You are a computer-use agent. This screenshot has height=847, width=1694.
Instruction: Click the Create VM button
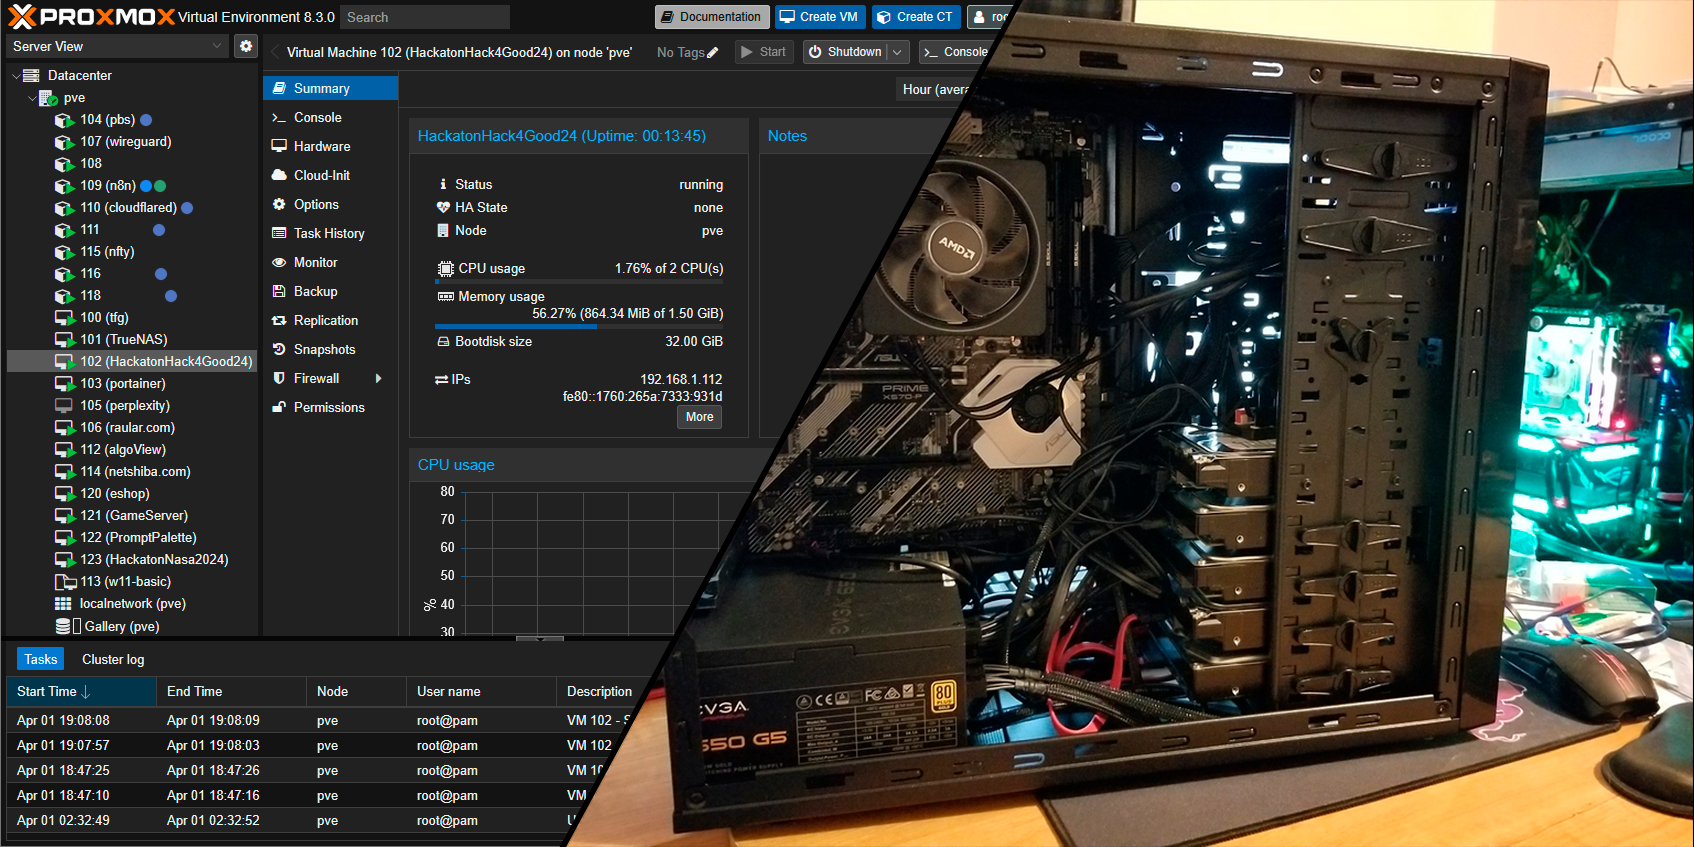pos(818,17)
